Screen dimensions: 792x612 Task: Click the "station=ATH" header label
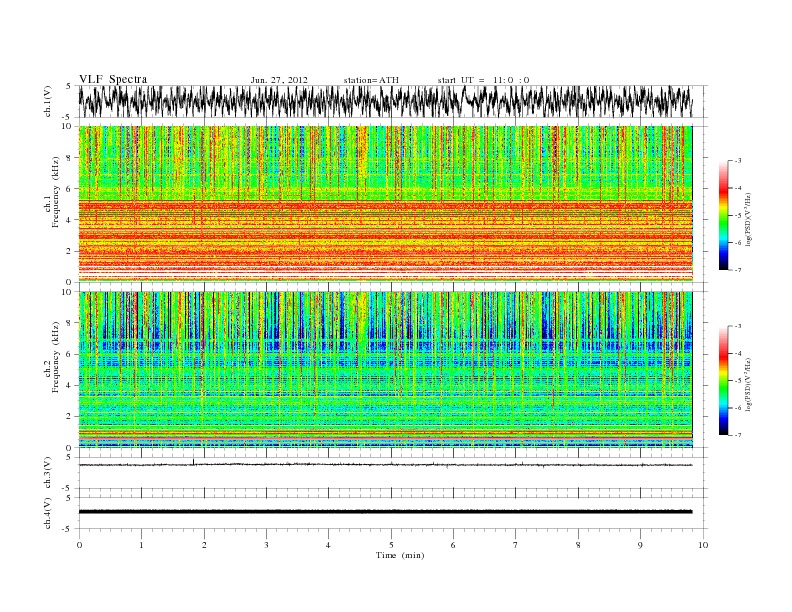pos(371,80)
